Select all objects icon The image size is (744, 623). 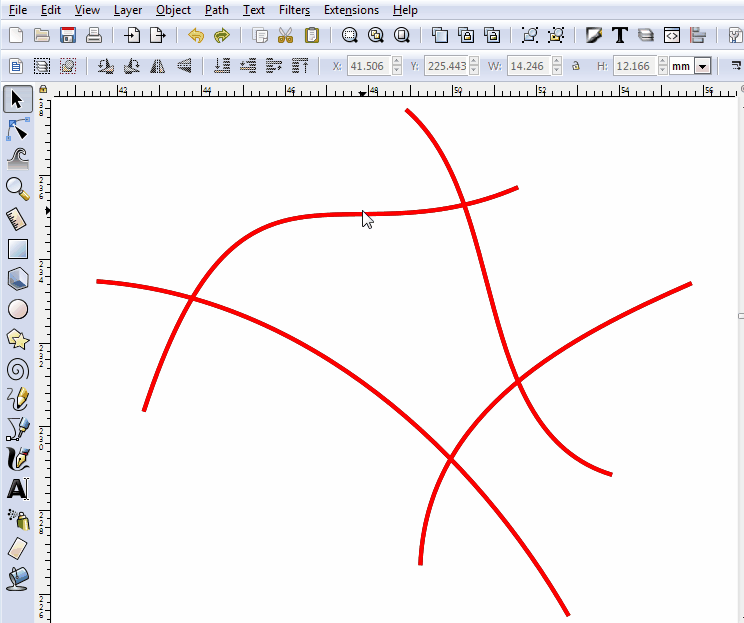pos(16,66)
